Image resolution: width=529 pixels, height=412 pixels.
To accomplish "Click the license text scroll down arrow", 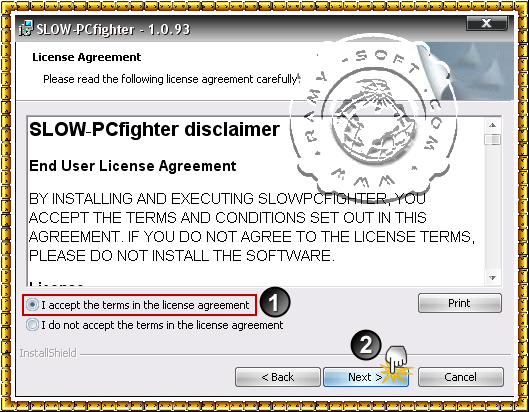I will click(492, 278).
